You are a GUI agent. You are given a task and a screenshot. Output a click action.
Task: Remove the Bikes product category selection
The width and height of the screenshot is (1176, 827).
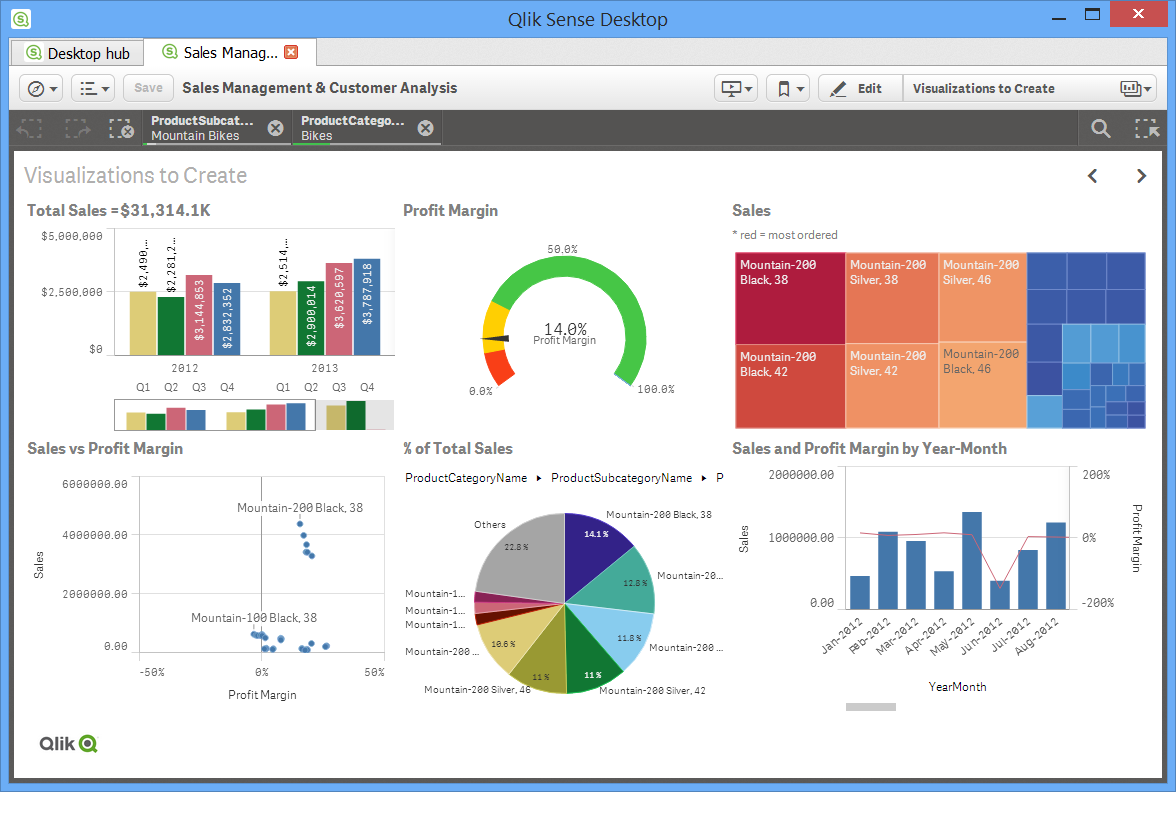426,128
